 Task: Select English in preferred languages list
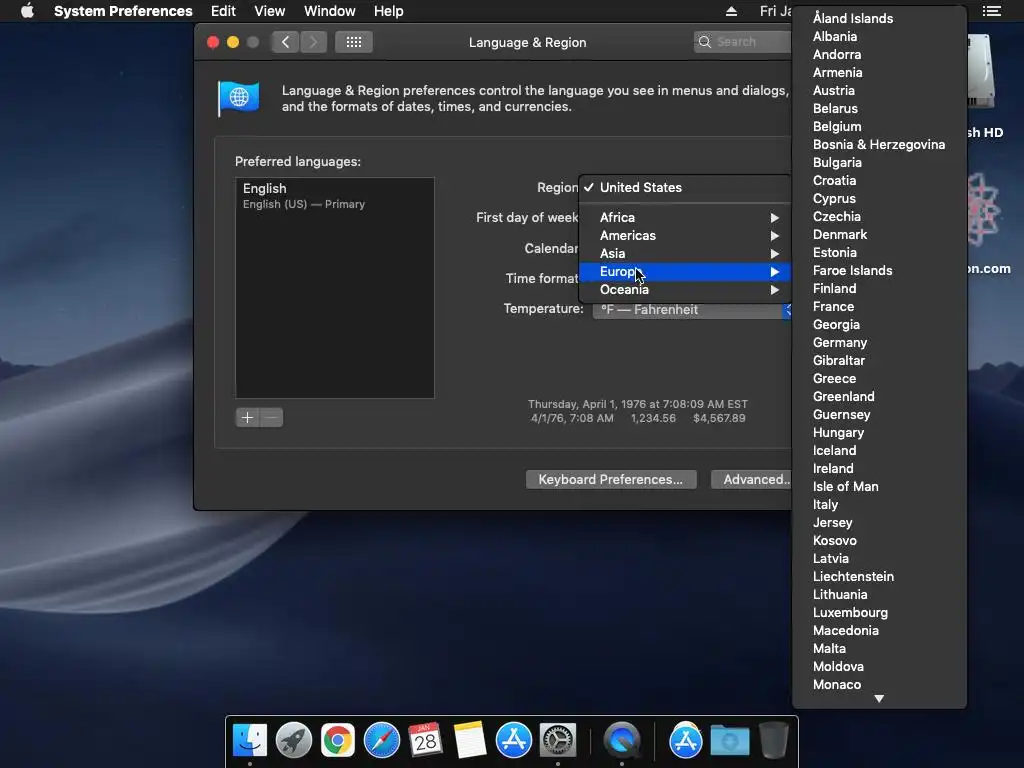point(334,196)
